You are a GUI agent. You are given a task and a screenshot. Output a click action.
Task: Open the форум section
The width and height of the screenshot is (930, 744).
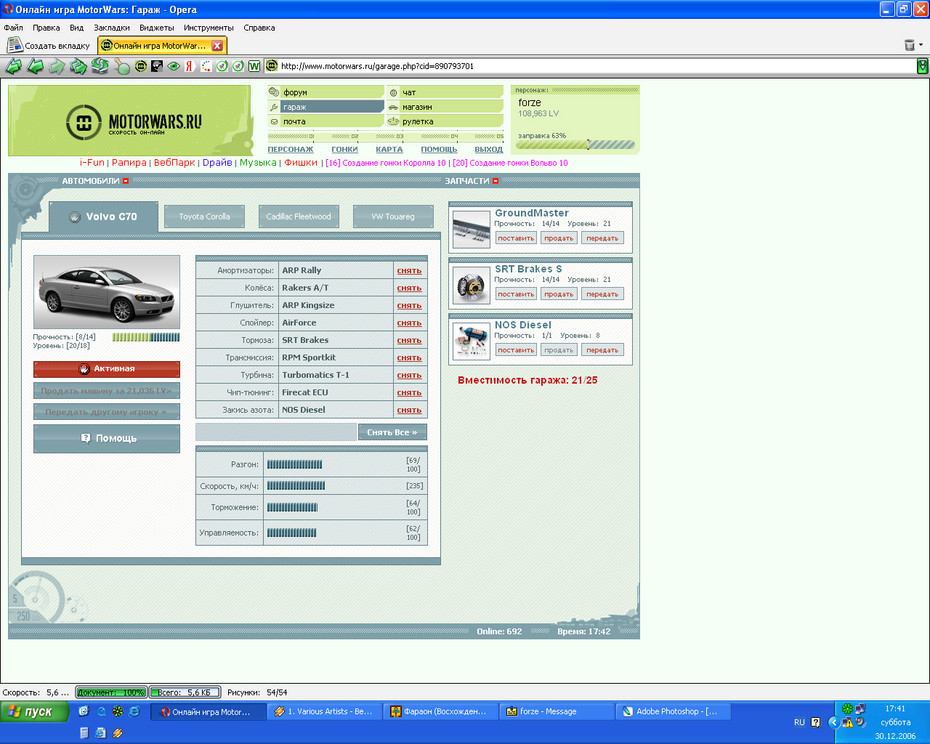[x=326, y=92]
